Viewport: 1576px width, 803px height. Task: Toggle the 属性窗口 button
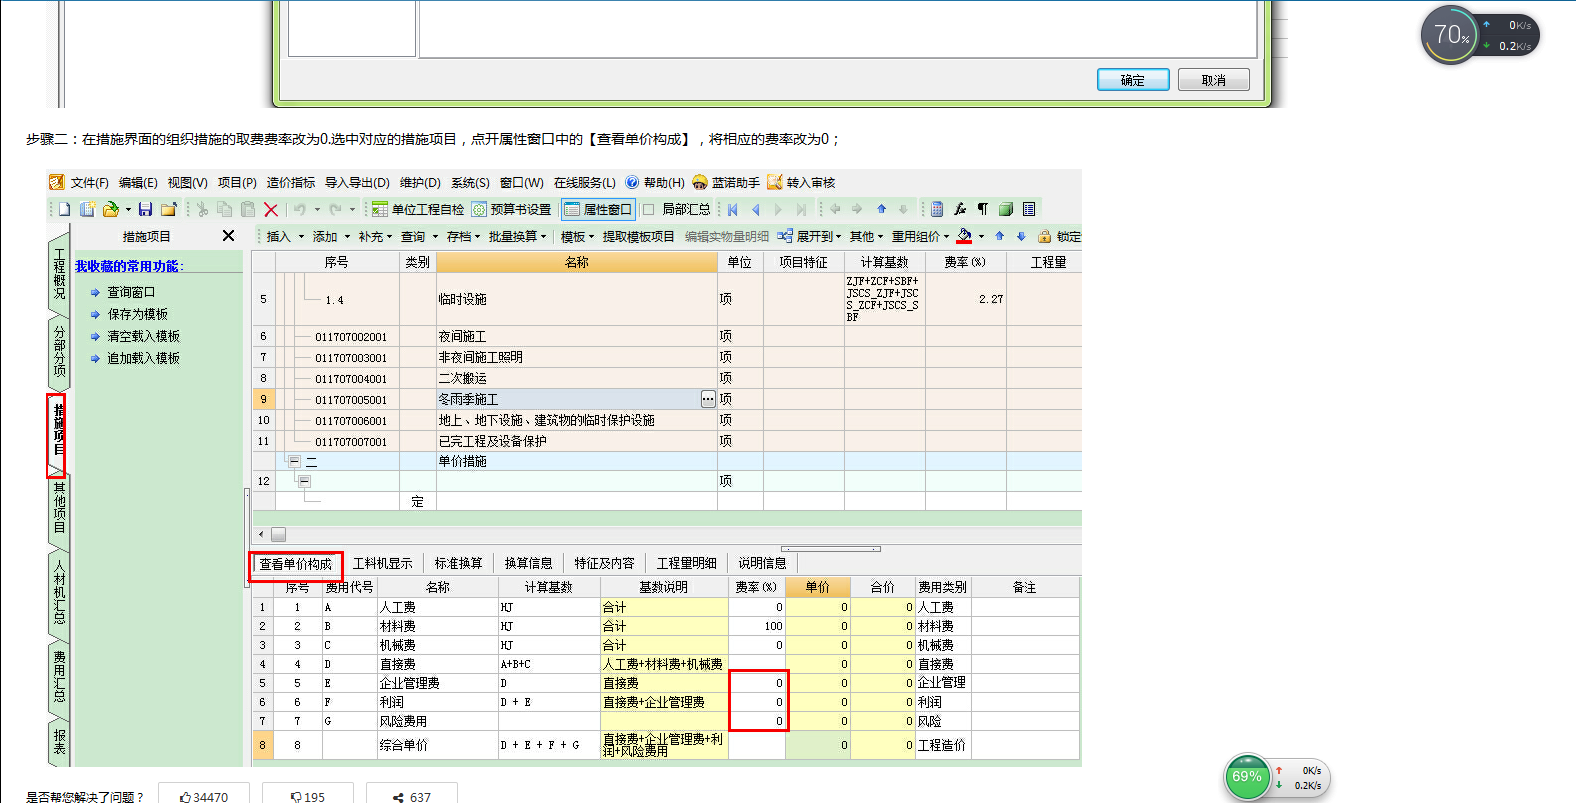[x=598, y=209]
